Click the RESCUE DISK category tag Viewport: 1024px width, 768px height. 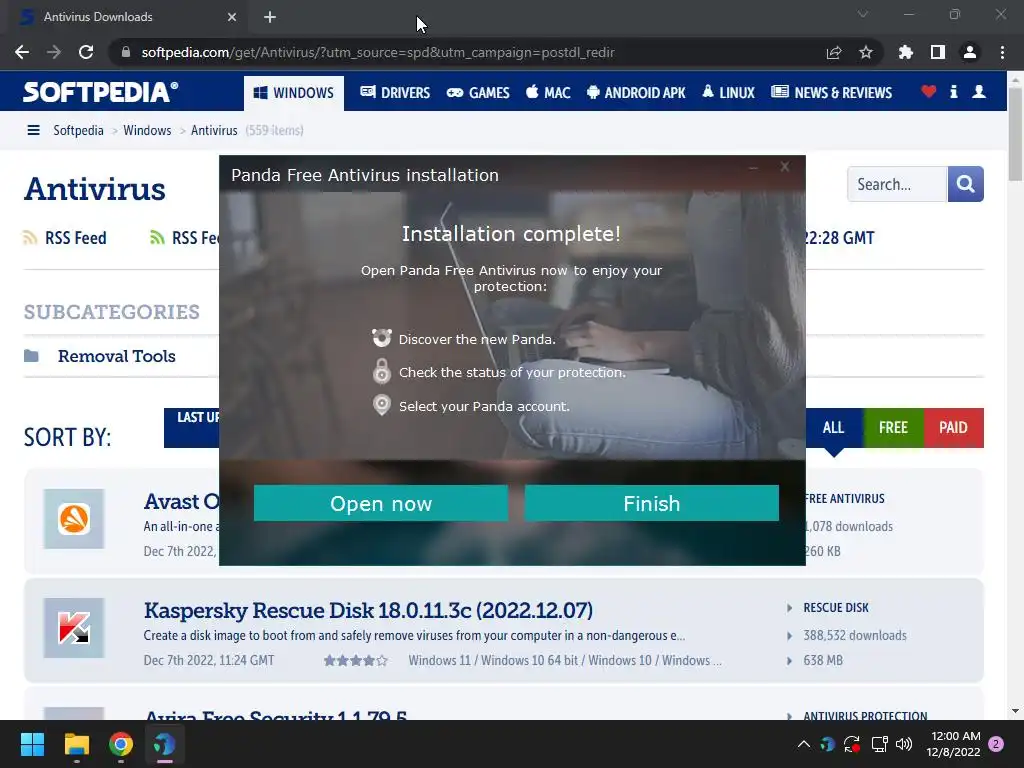pos(836,607)
